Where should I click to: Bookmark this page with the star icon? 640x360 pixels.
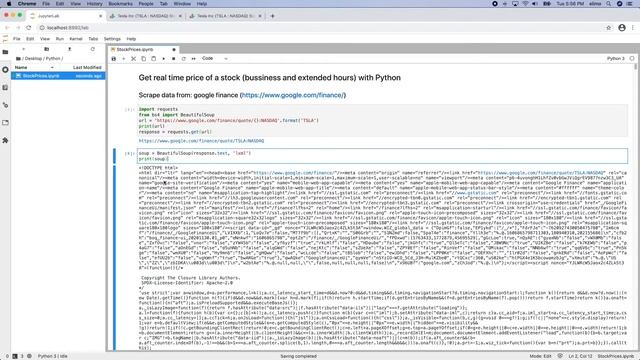609,28
